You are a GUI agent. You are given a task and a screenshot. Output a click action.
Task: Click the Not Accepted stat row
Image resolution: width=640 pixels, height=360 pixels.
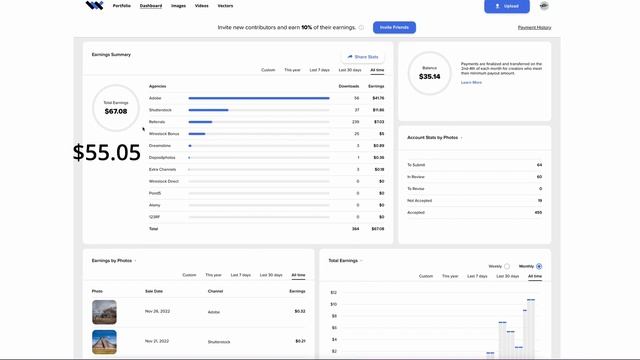tap(474, 200)
